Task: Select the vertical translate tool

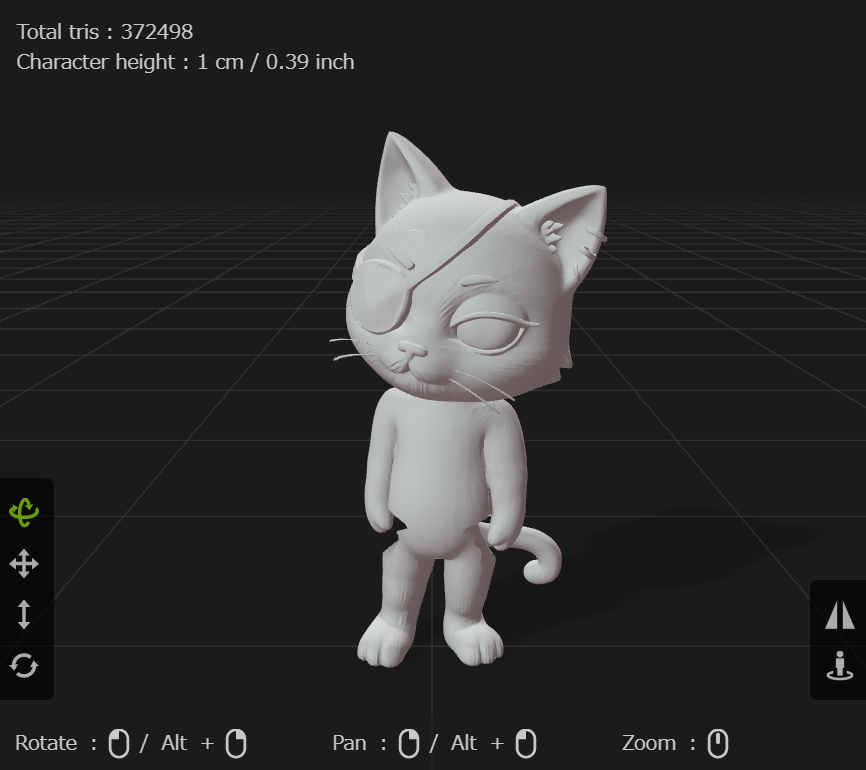Action: click(25, 615)
